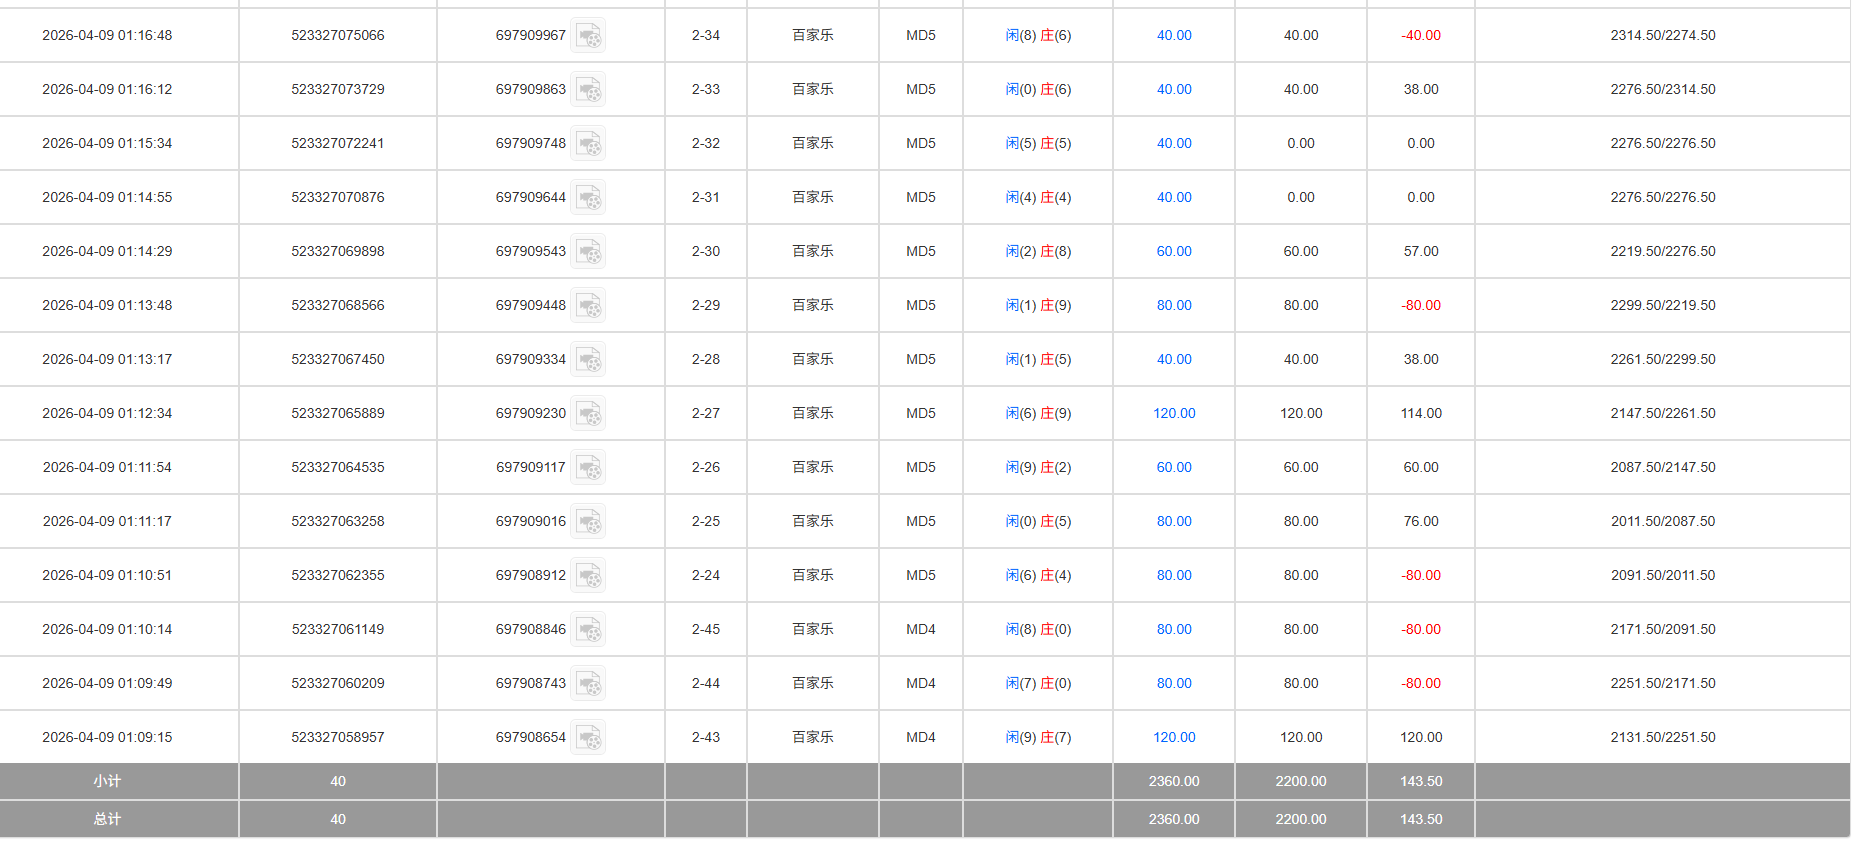Click blue 60.00 bet amount in 2-30 row
This screenshot has height=850, width=1852.
[1173, 252]
